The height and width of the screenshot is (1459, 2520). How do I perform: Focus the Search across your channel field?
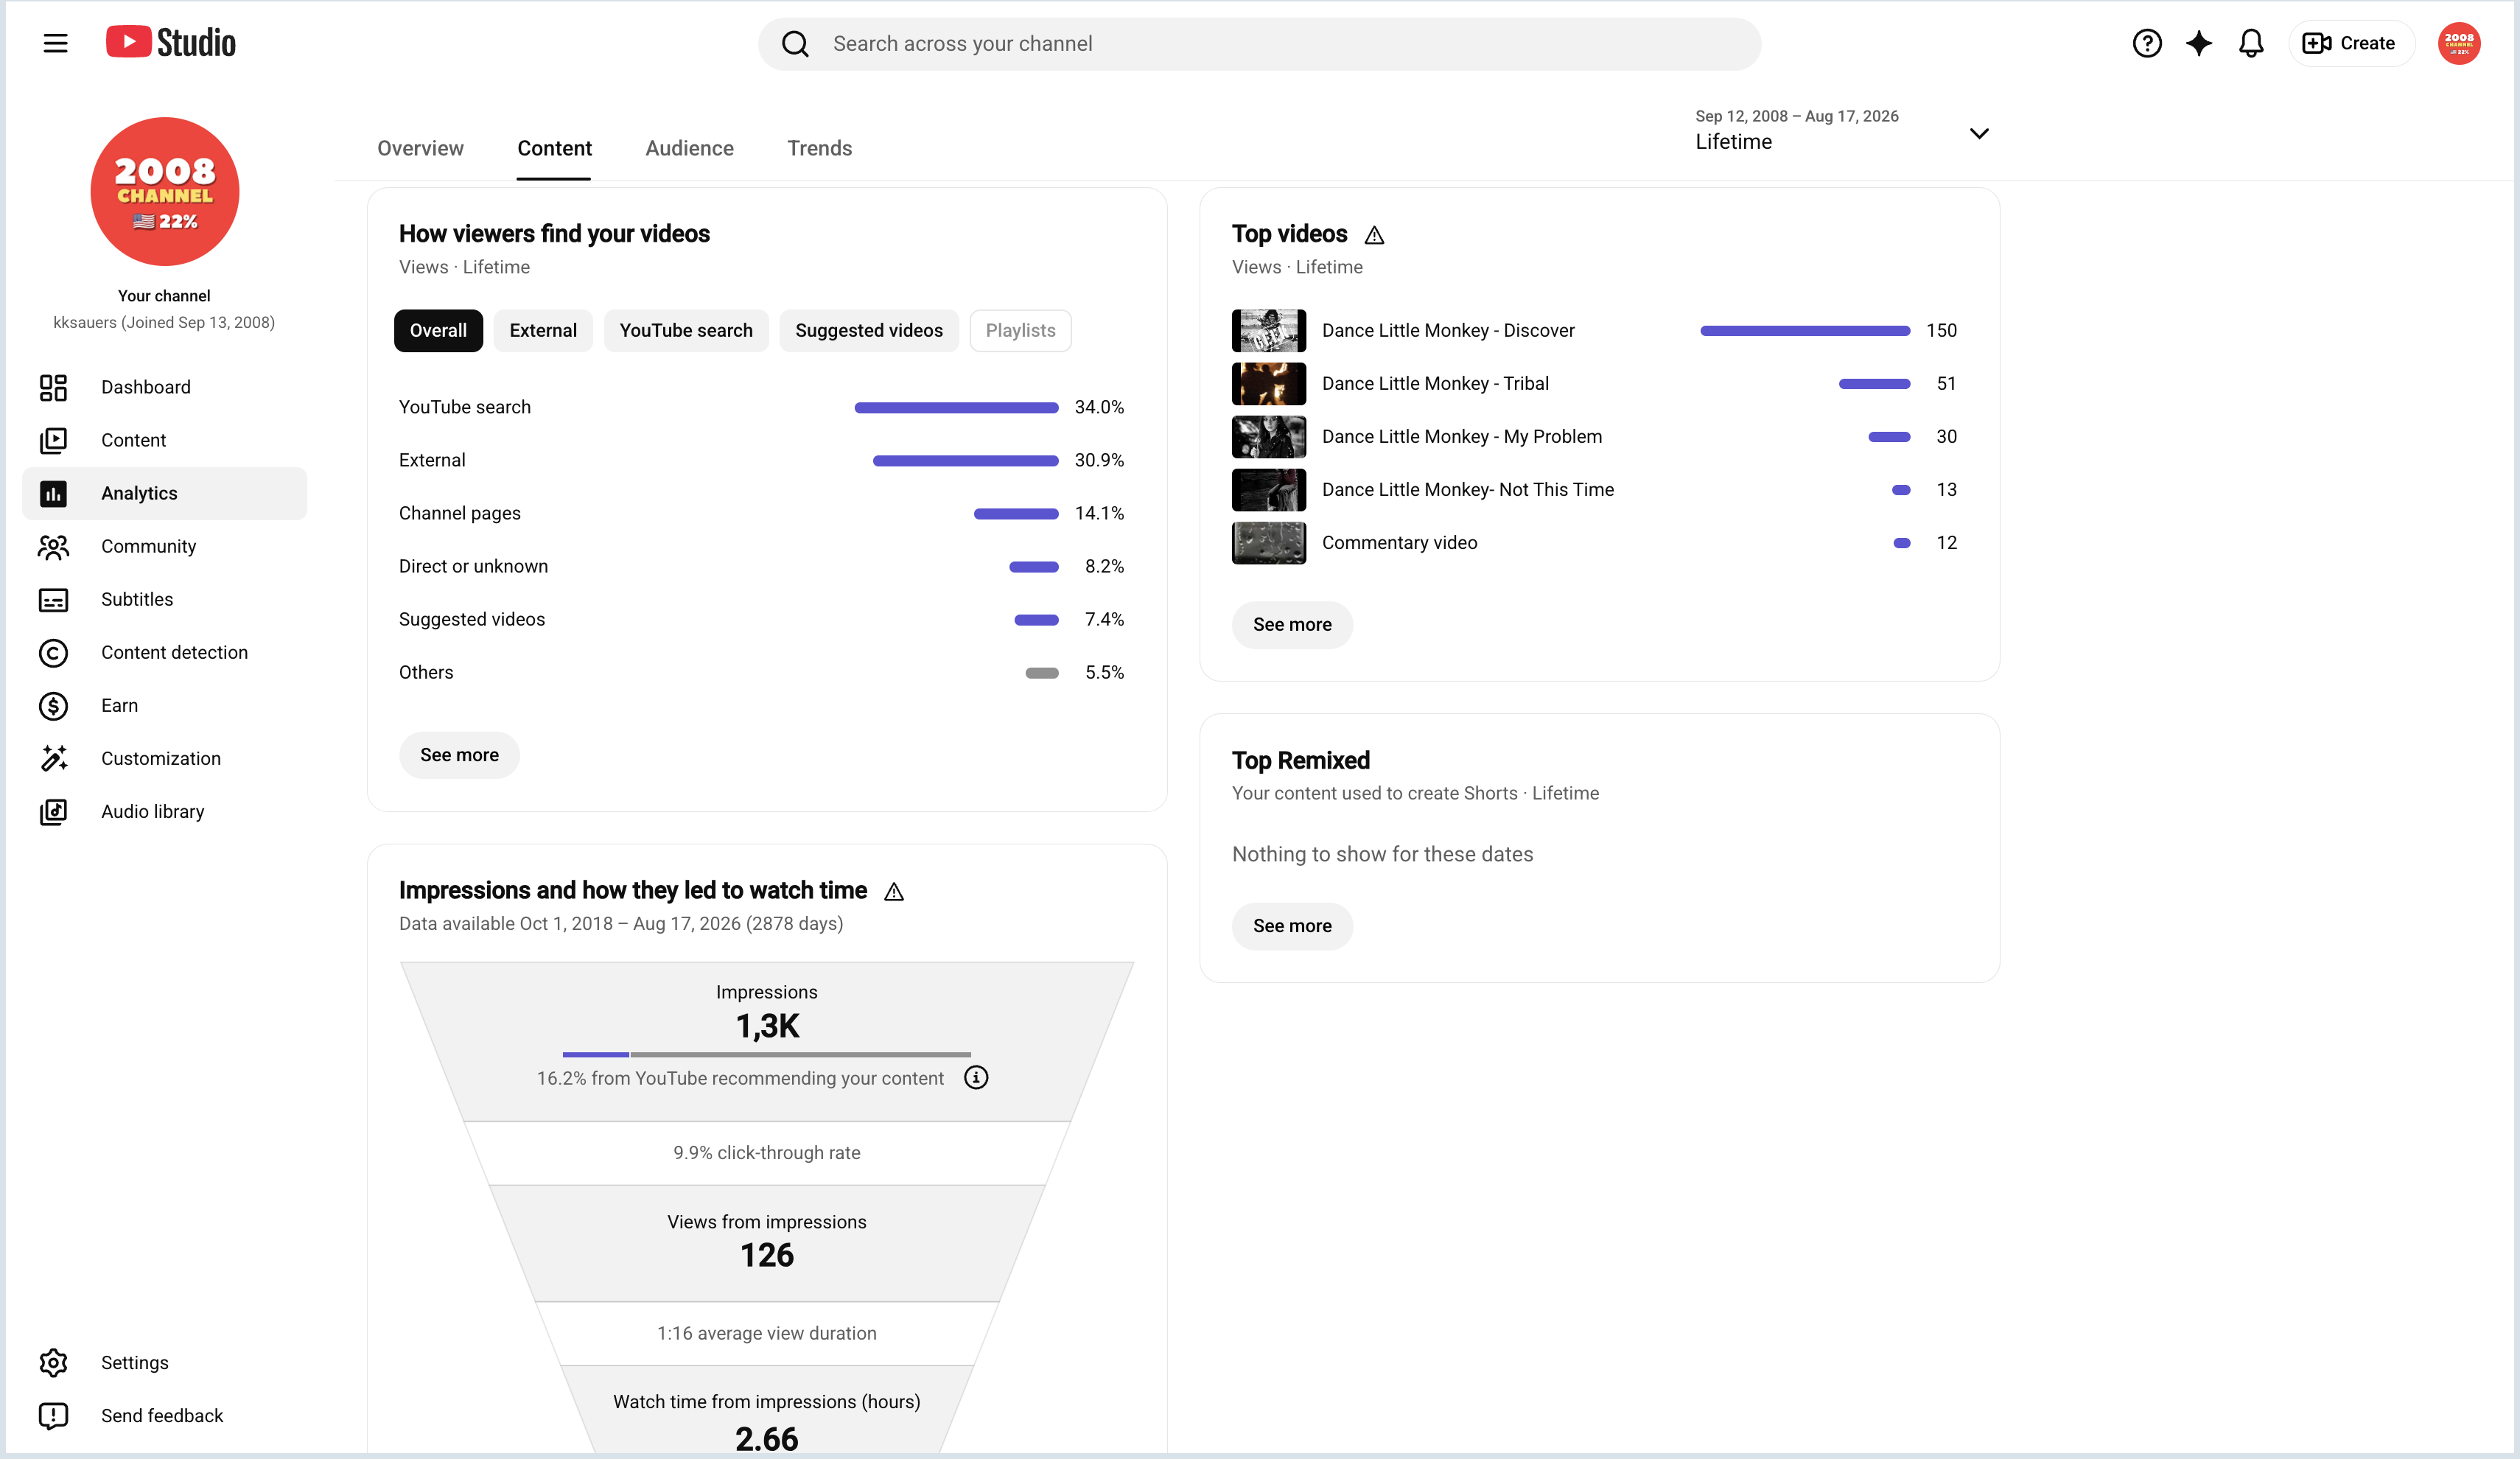1259,44
